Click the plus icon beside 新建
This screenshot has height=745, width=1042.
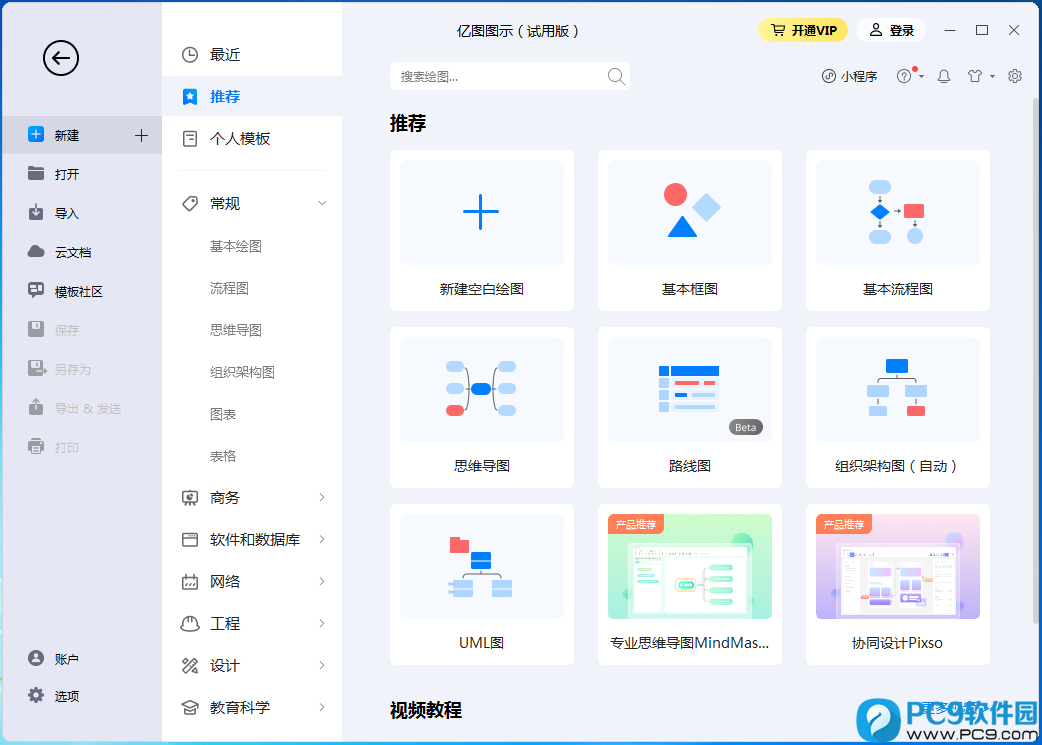click(141, 136)
